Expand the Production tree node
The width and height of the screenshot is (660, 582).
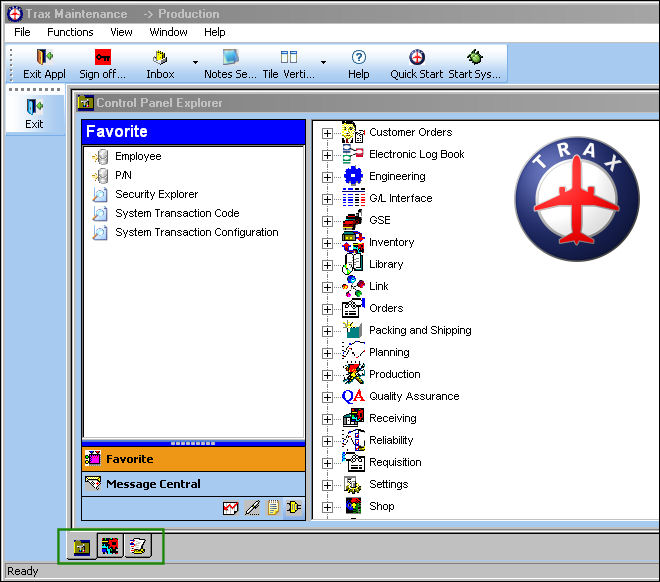[x=327, y=375]
